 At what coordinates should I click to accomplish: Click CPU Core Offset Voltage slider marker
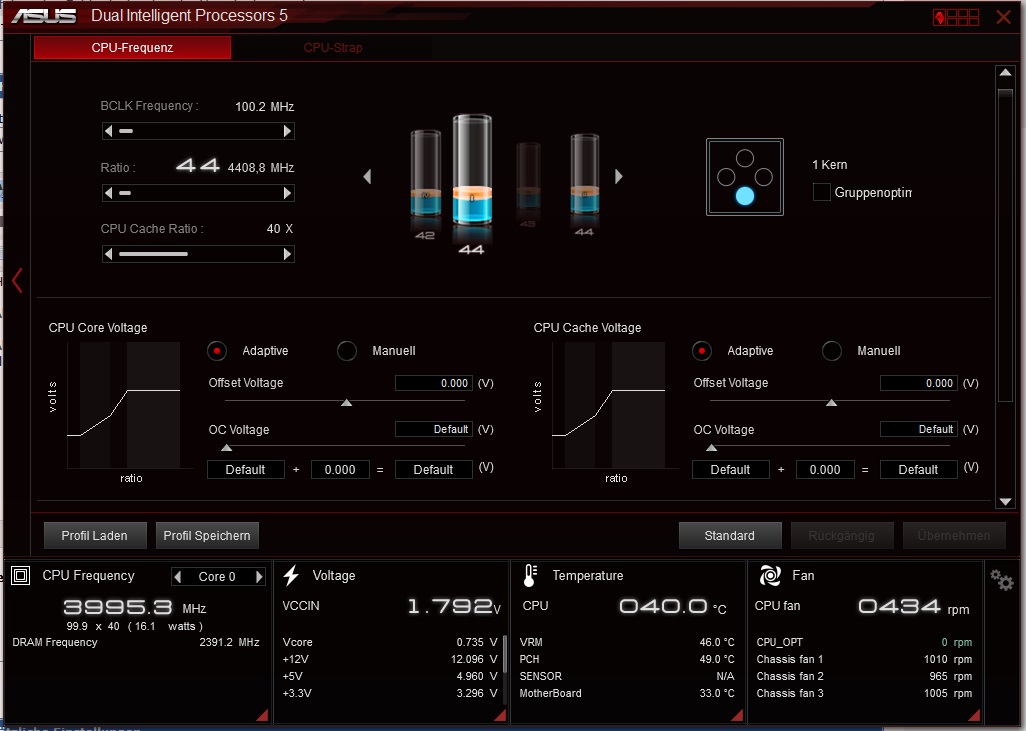(347, 402)
